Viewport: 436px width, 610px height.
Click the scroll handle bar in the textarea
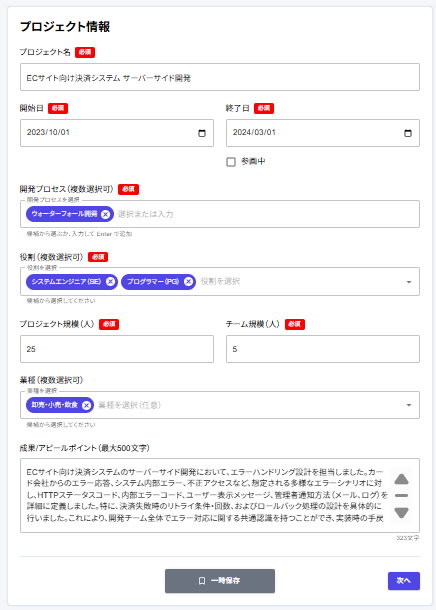click(x=401, y=495)
